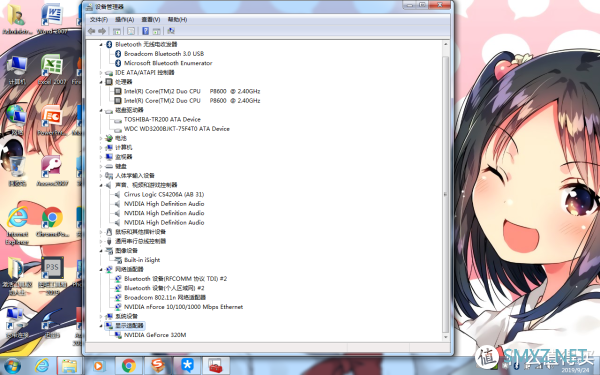The image size is (600, 375).
Task: Select the Word 2007 desktop shortcut
Action: click(52, 19)
